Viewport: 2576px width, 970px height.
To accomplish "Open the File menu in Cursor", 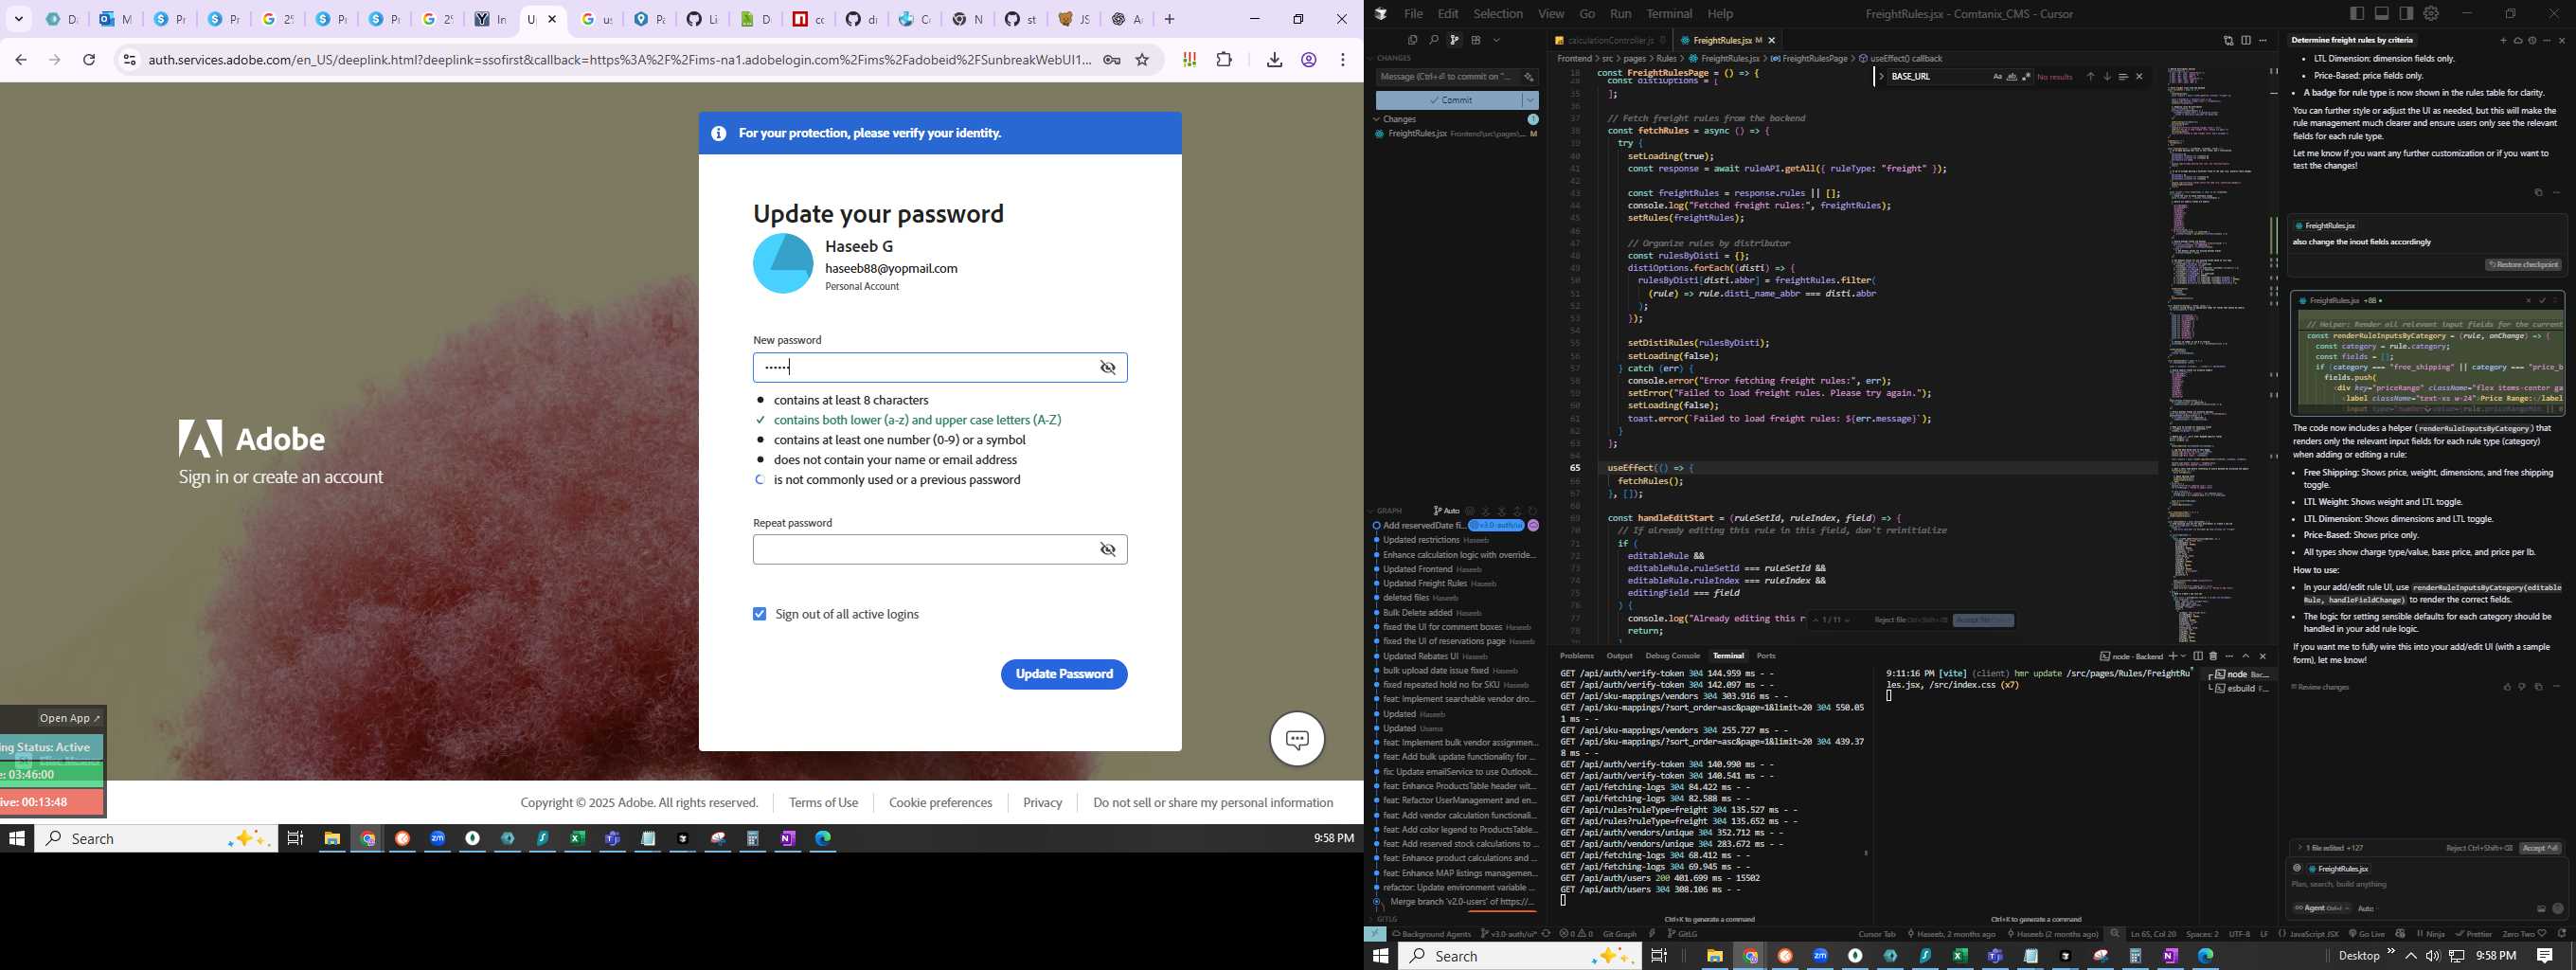I will click(1413, 14).
